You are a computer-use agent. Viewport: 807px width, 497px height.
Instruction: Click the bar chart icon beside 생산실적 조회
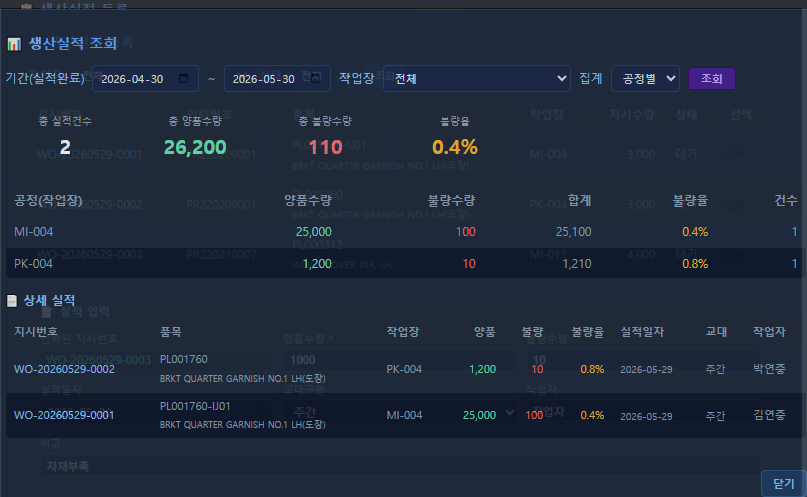pos(14,44)
